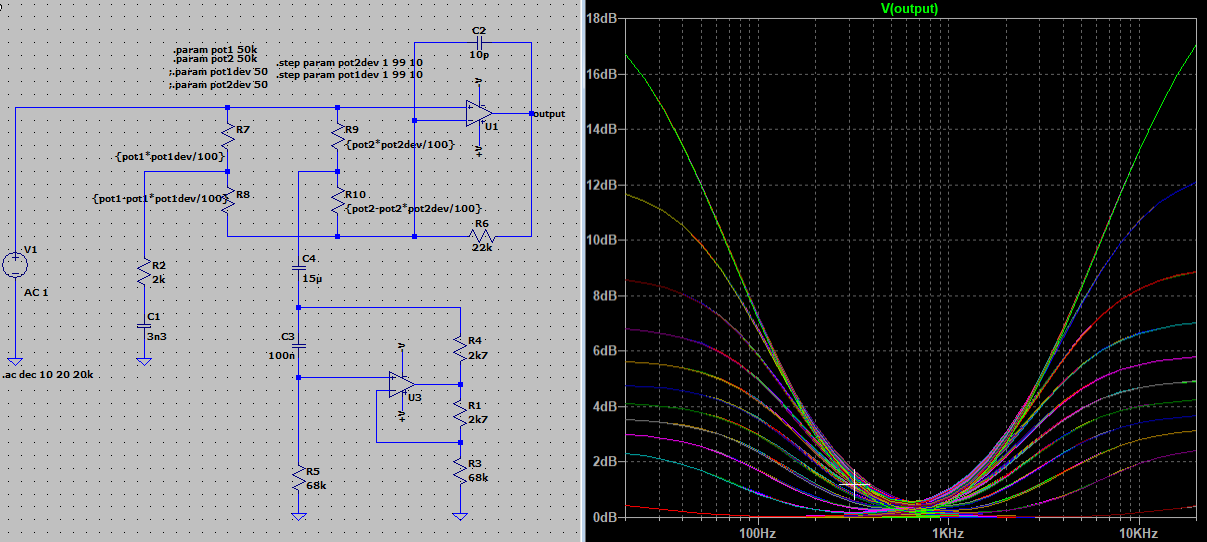
Task: Click ground symbol below R5
Action: coord(298,516)
